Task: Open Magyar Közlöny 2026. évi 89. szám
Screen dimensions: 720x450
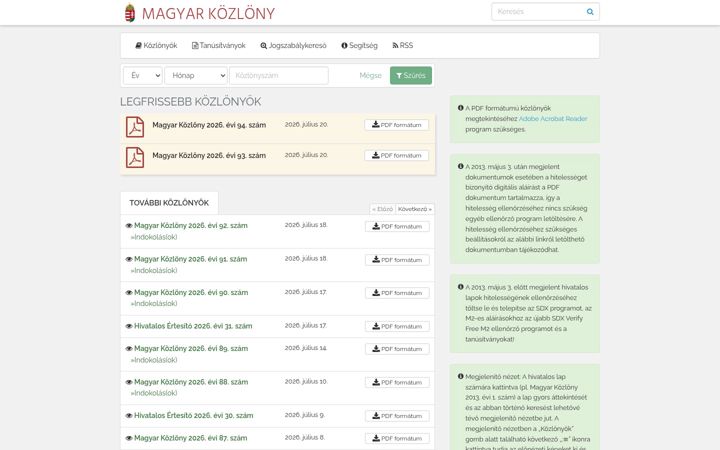Action: [x=191, y=349]
